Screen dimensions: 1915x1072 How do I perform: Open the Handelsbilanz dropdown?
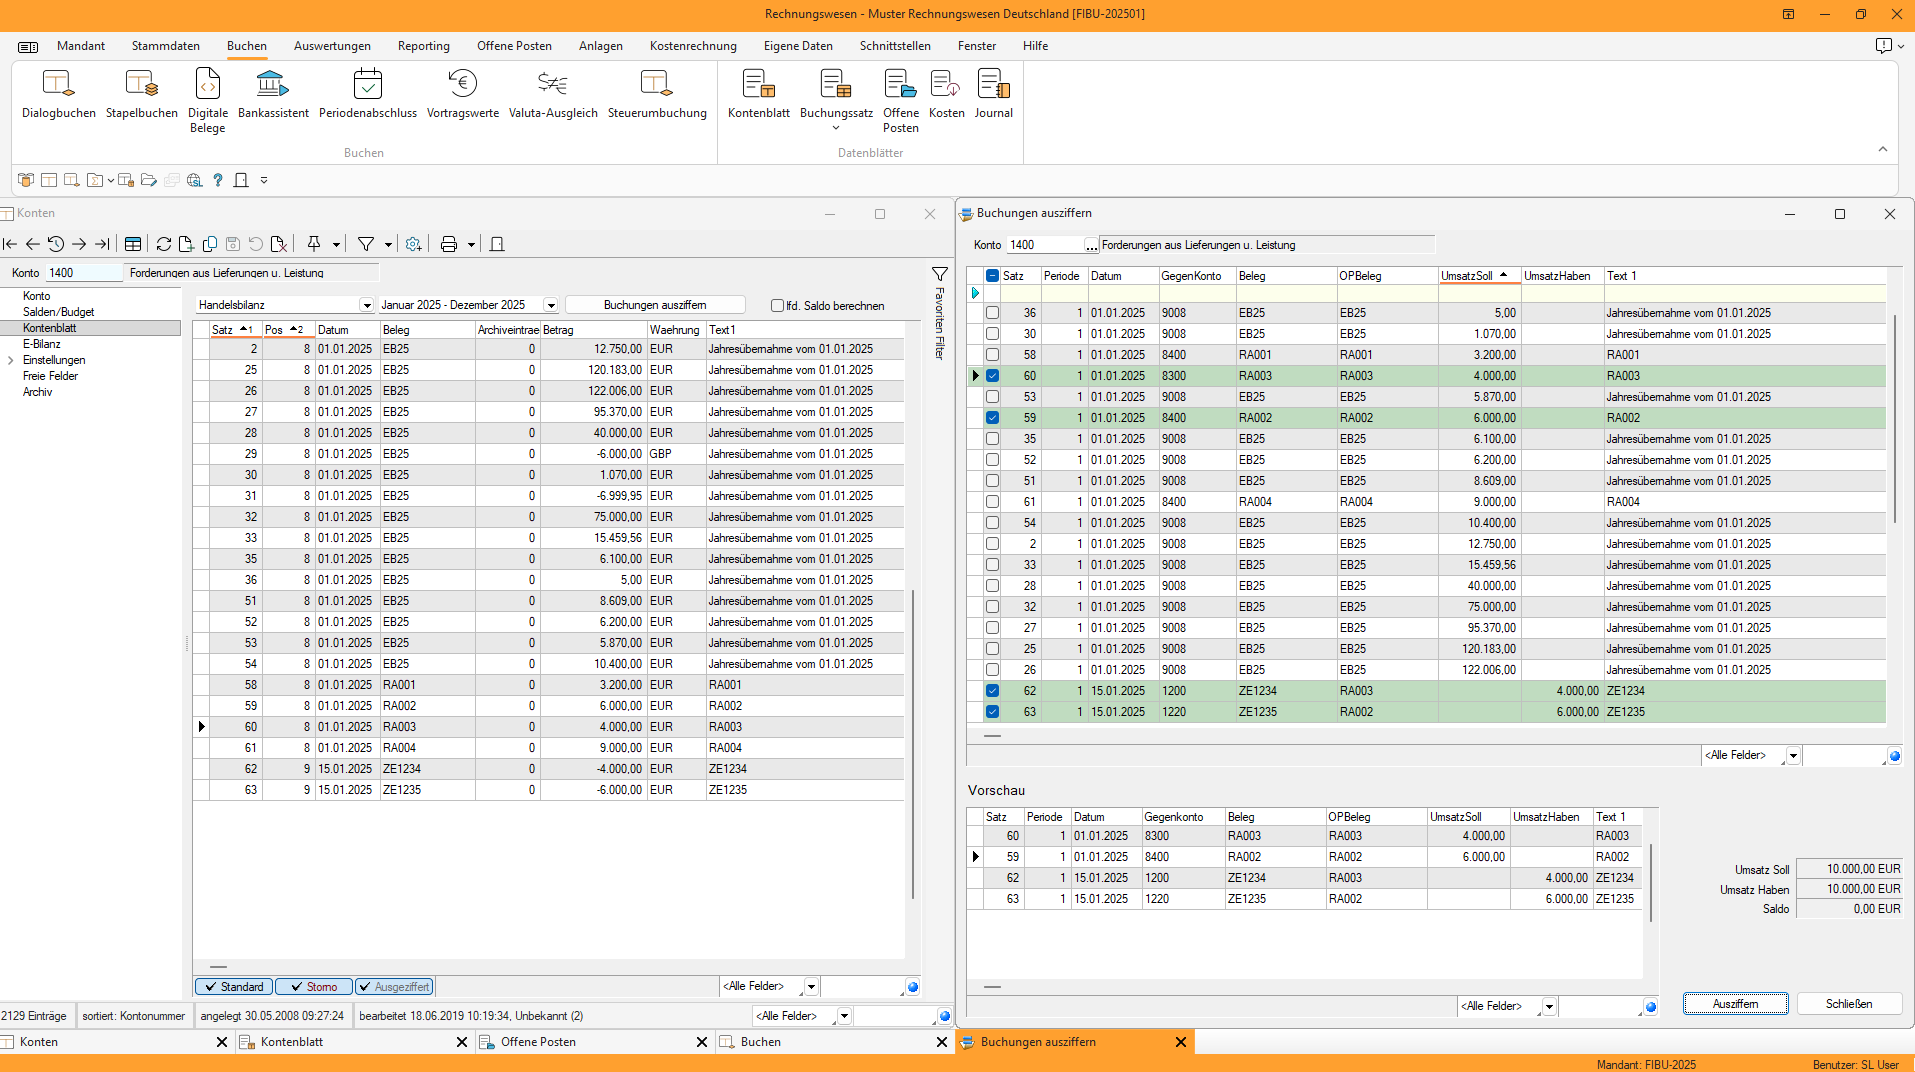pyautogui.click(x=366, y=305)
